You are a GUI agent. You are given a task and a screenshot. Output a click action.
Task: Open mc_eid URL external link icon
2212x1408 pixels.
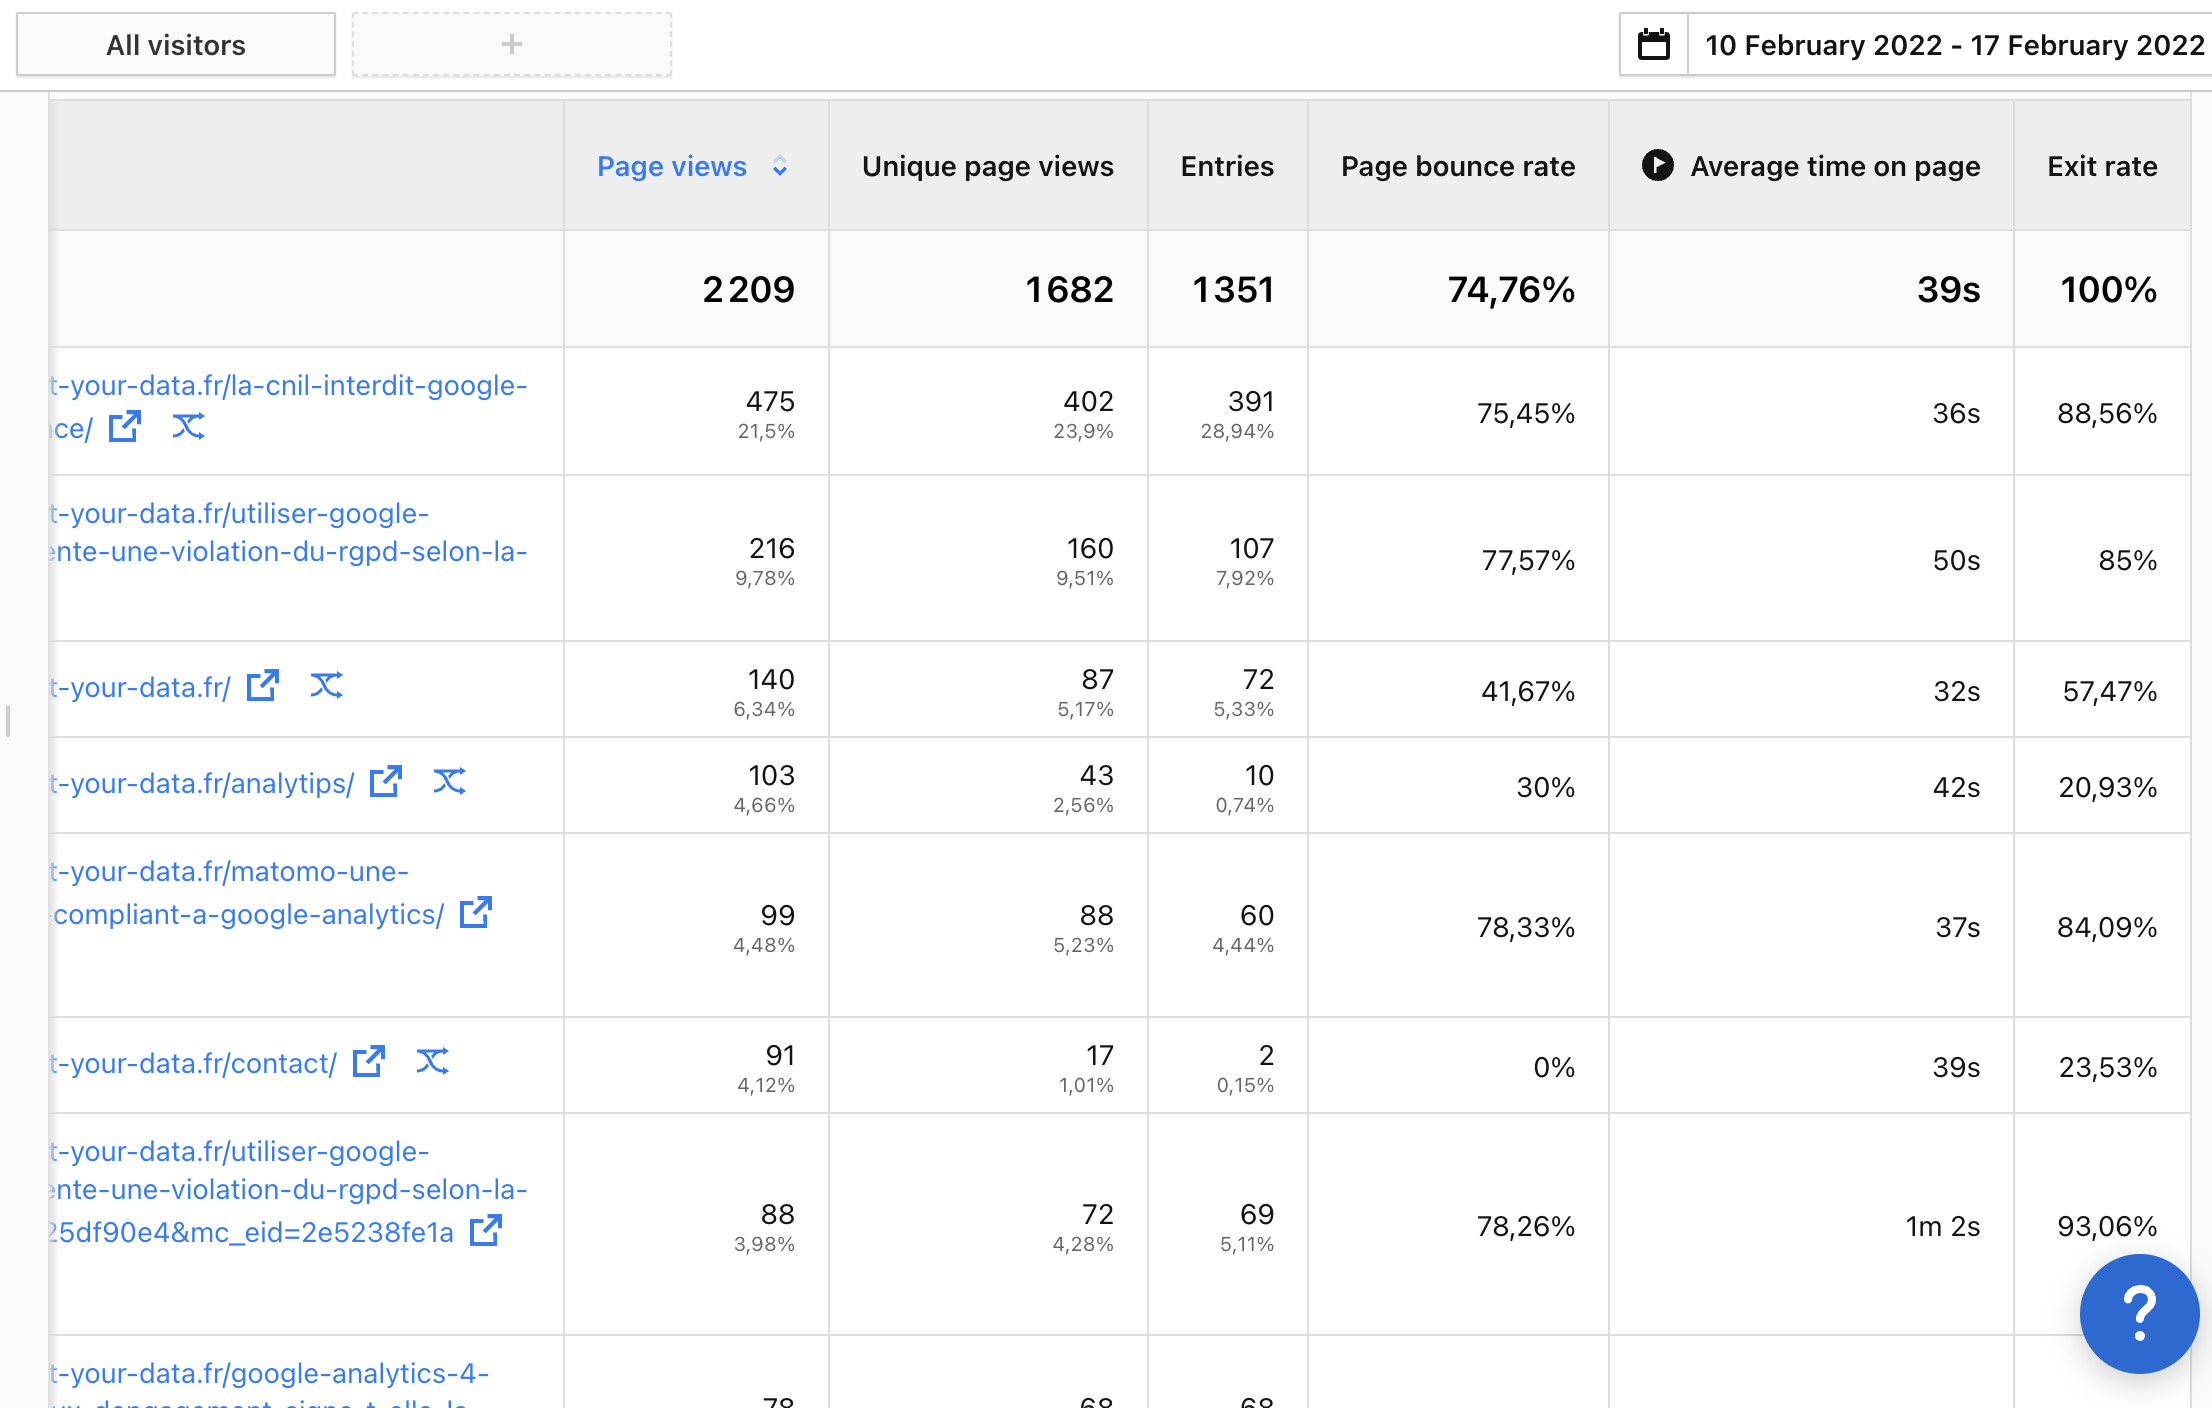point(486,1231)
